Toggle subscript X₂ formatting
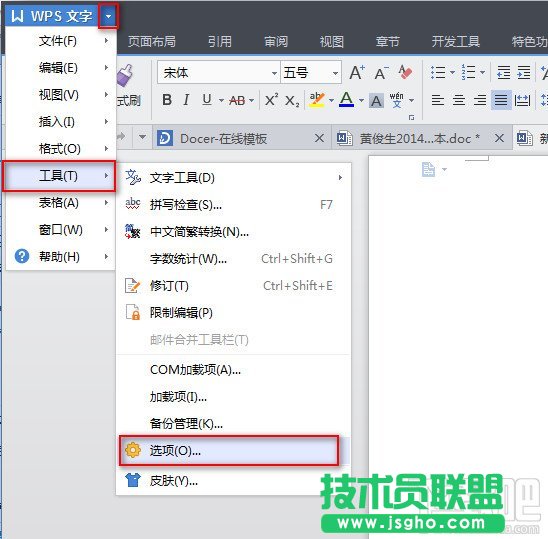This screenshot has width=548, height=539. 292,101
